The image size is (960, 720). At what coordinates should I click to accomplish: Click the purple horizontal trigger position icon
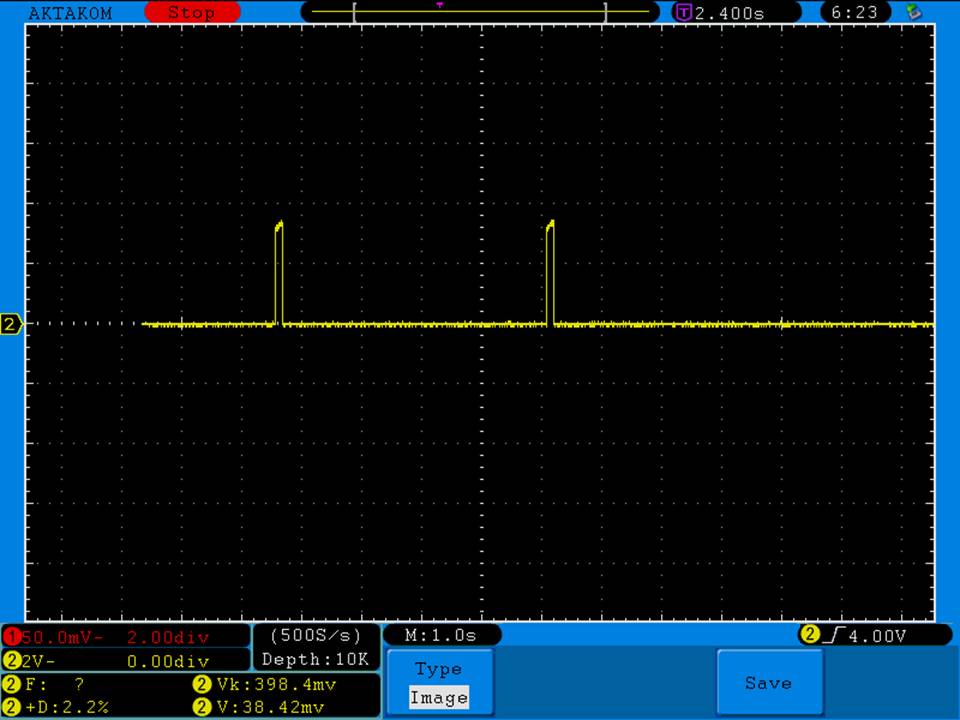pyautogui.click(x=684, y=13)
